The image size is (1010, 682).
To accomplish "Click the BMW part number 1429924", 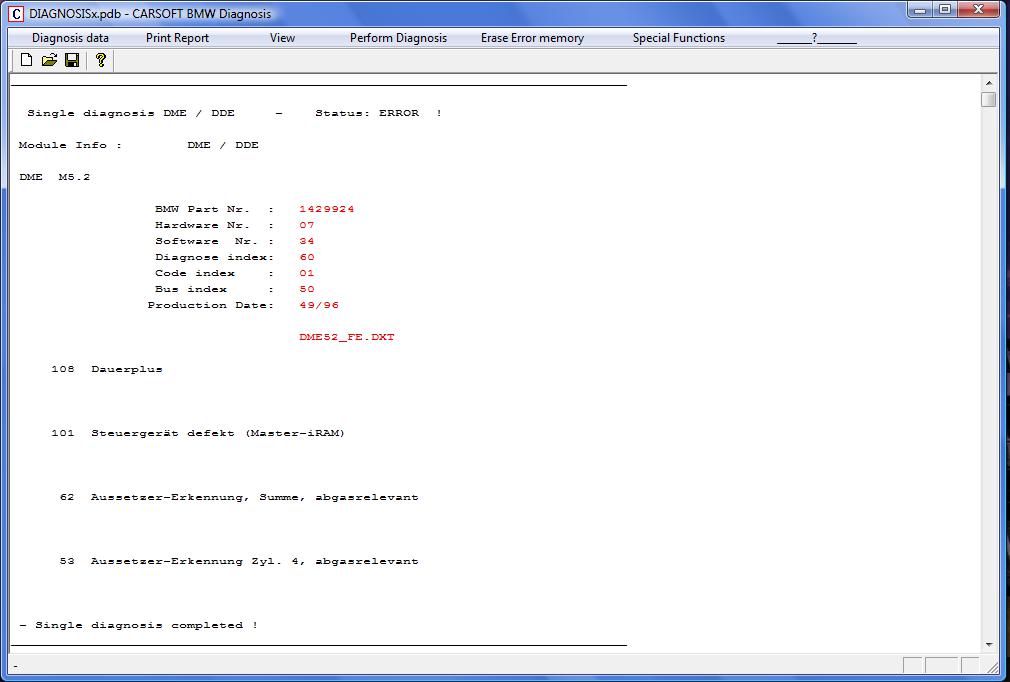I will [327, 209].
